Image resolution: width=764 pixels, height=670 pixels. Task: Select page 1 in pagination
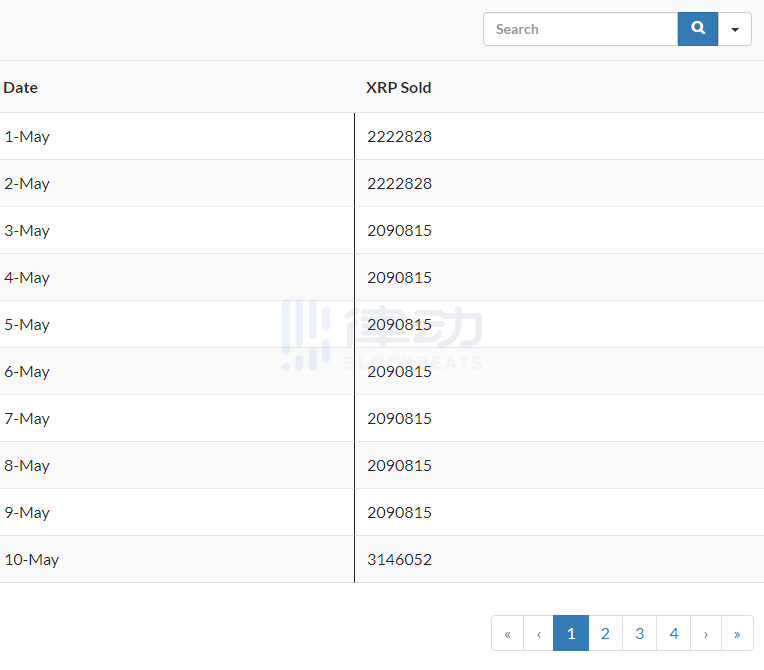(x=571, y=633)
